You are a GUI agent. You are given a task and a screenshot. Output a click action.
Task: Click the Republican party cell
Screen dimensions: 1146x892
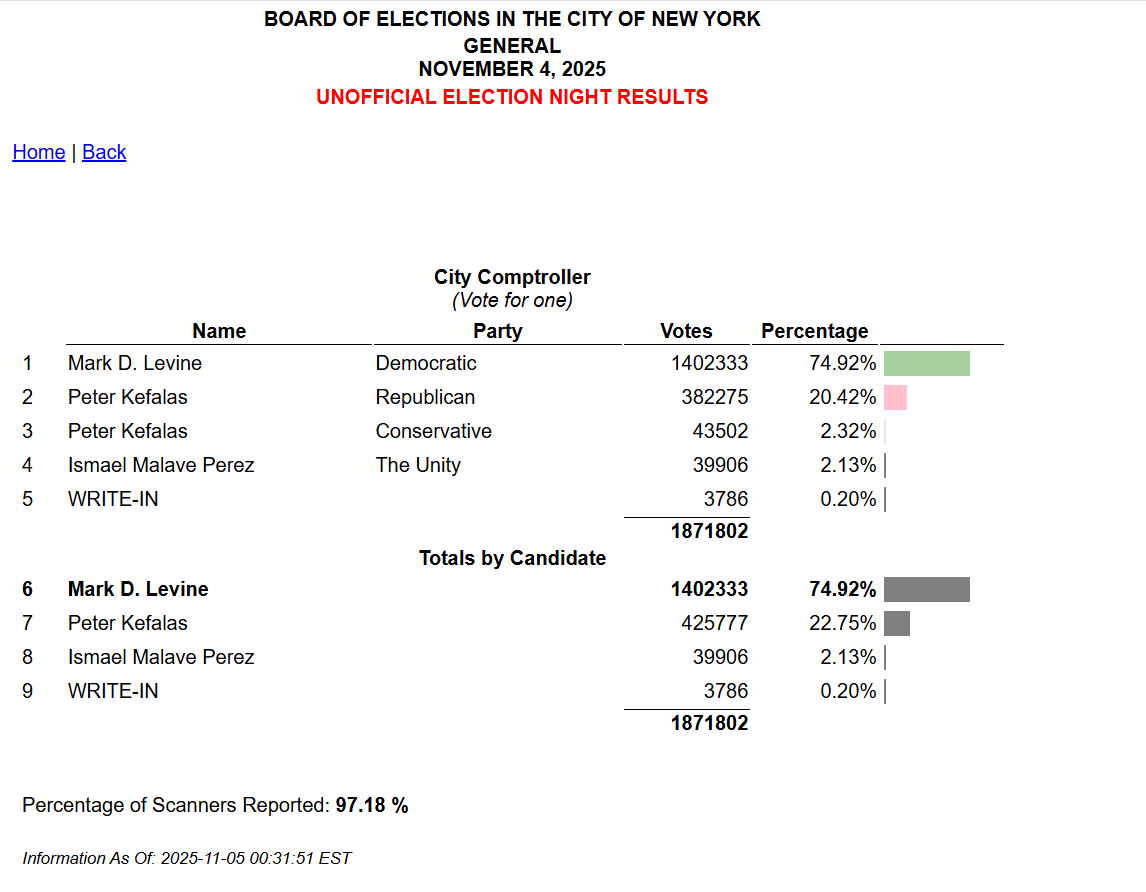(x=425, y=397)
